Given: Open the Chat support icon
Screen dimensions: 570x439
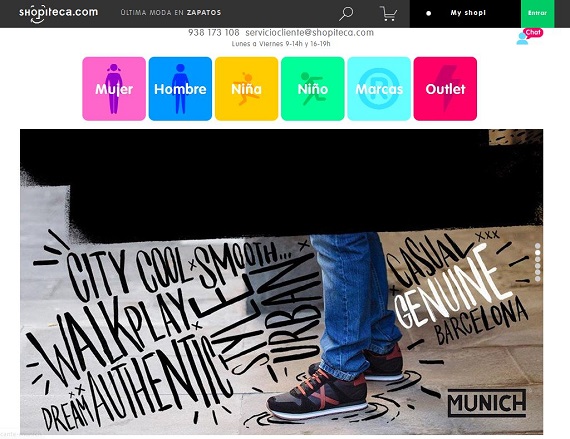Looking at the screenshot, I should coord(529,36).
